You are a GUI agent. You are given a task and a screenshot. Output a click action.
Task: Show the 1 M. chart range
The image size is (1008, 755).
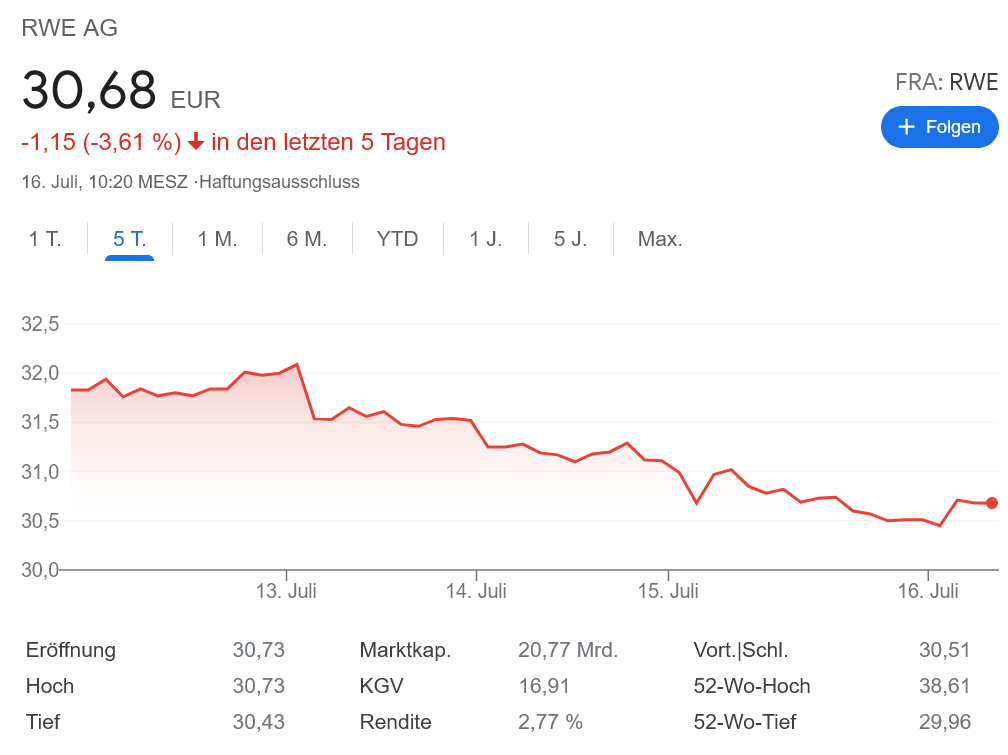pos(217,239)
